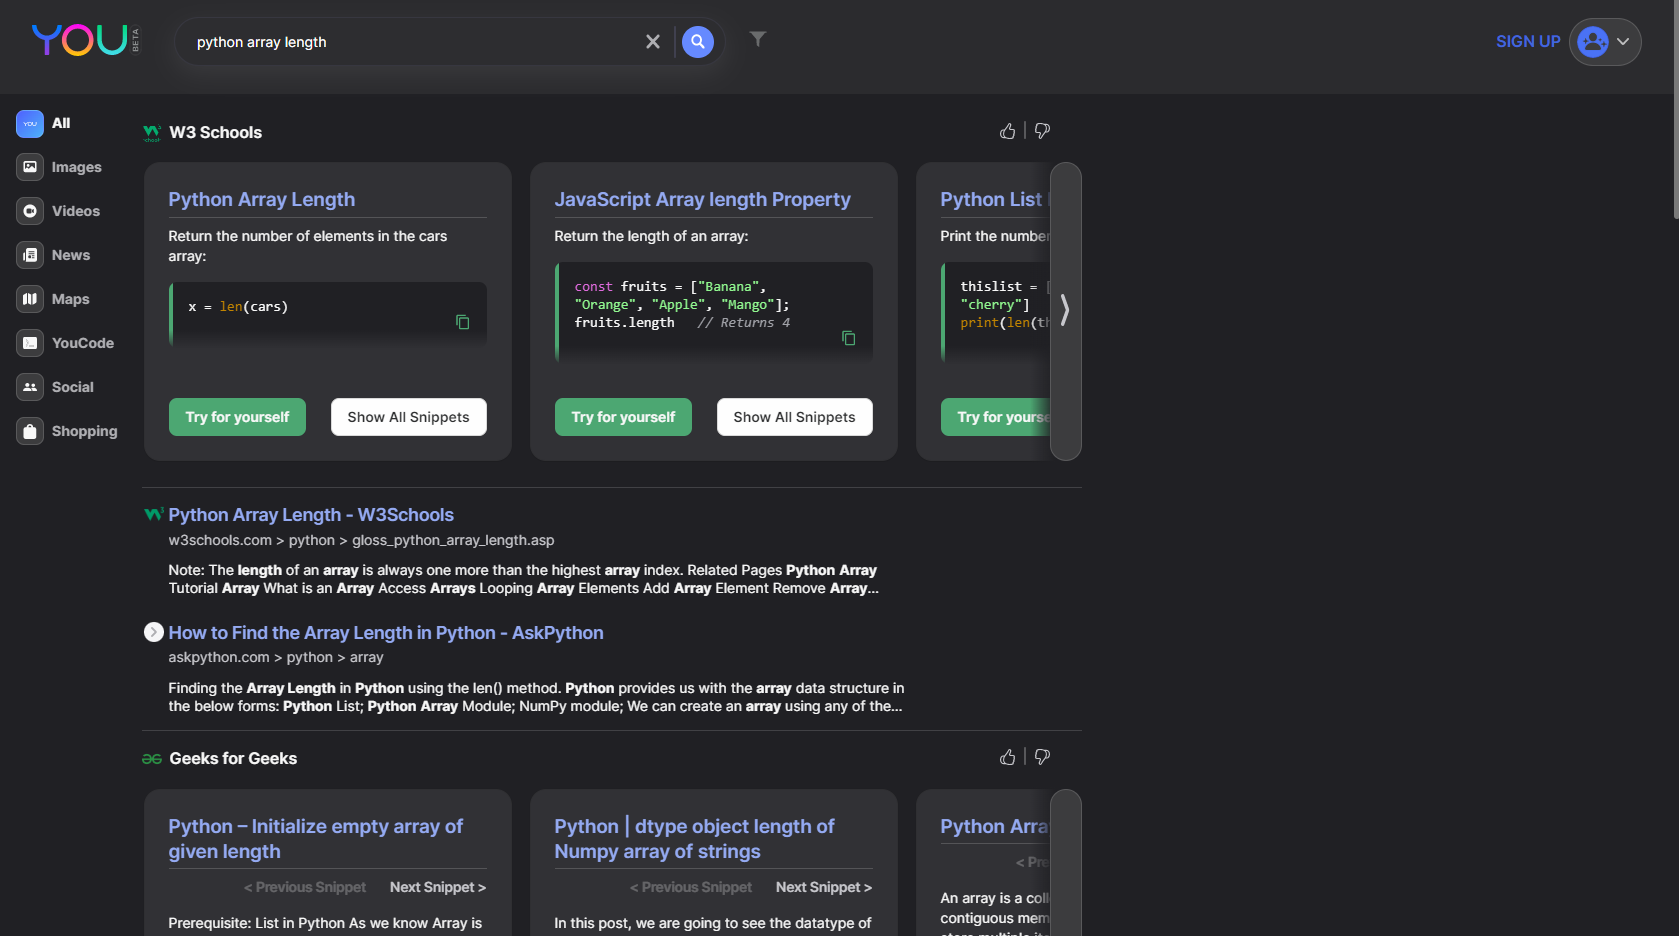Open the Images tab icon
The height and width of the screenshot is (936, 1679).
click(x=30, y=167)
